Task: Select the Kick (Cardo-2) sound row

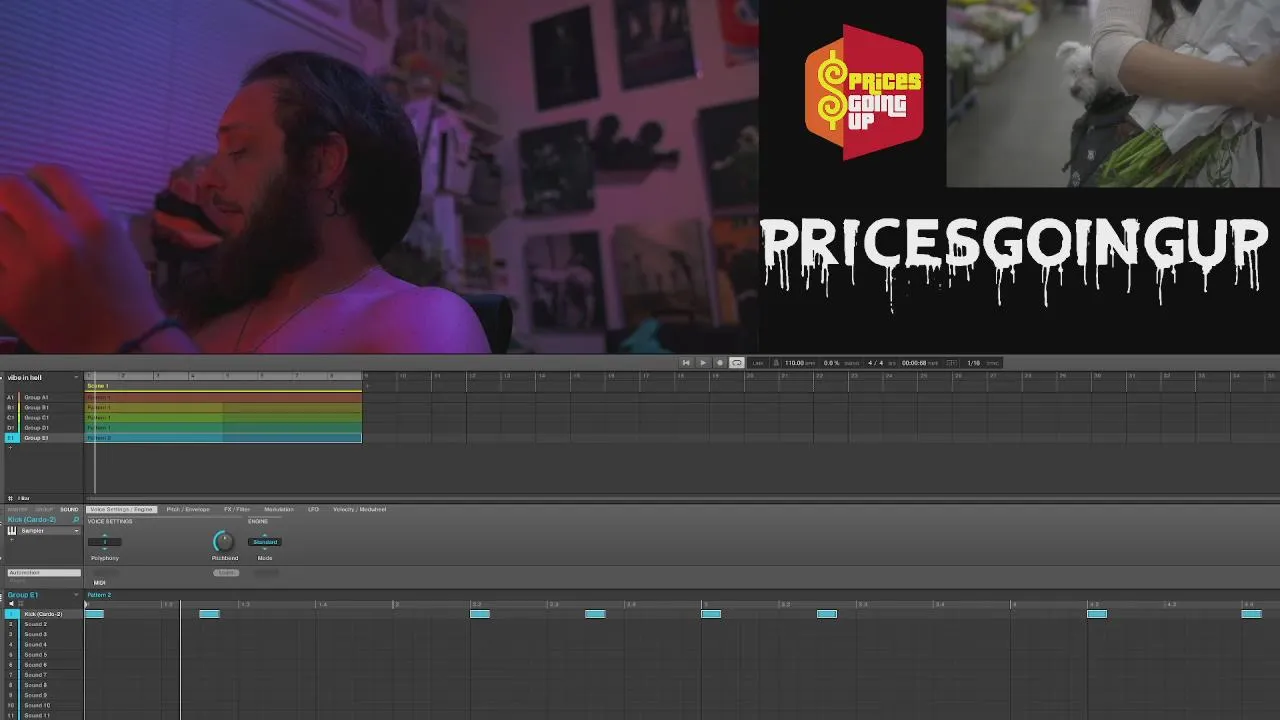Action: (42, 614)
